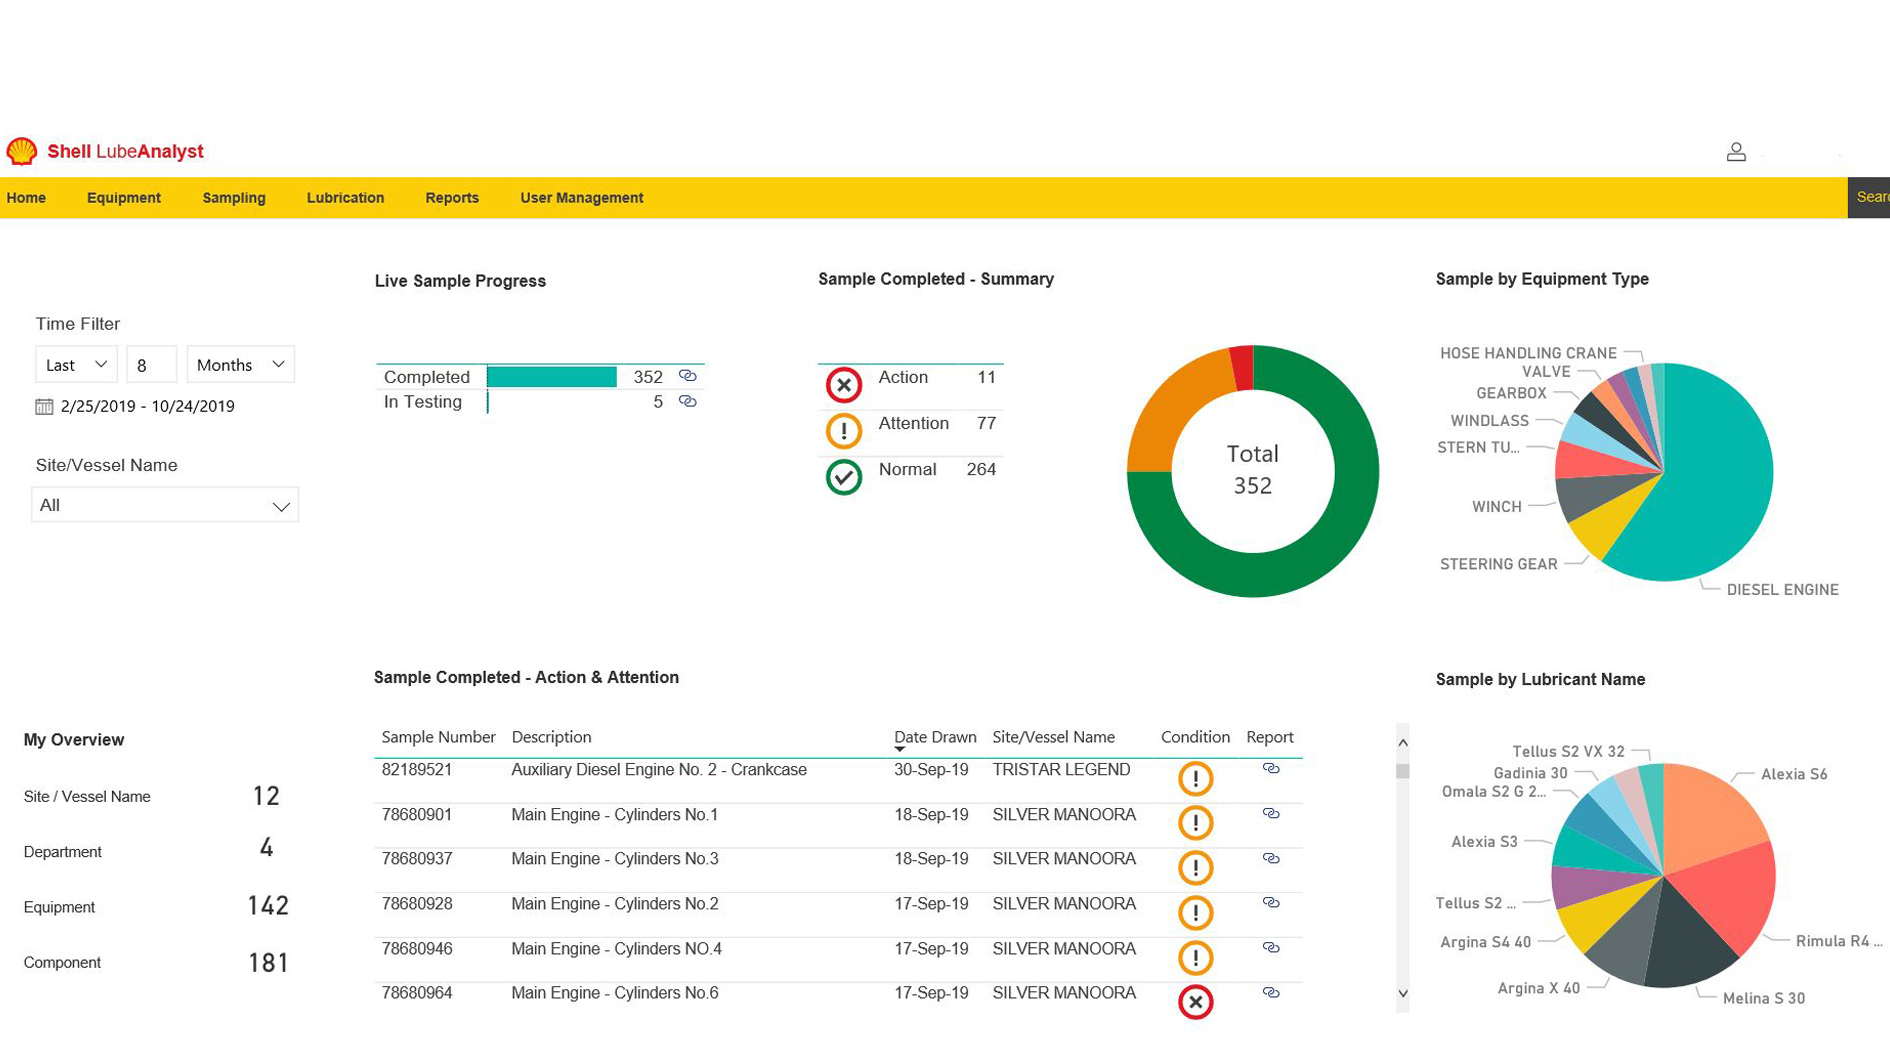Click attention condition icon for sample 82189521
Viewport: 1890px width, 1063px height.
(x=1195, y=779)
